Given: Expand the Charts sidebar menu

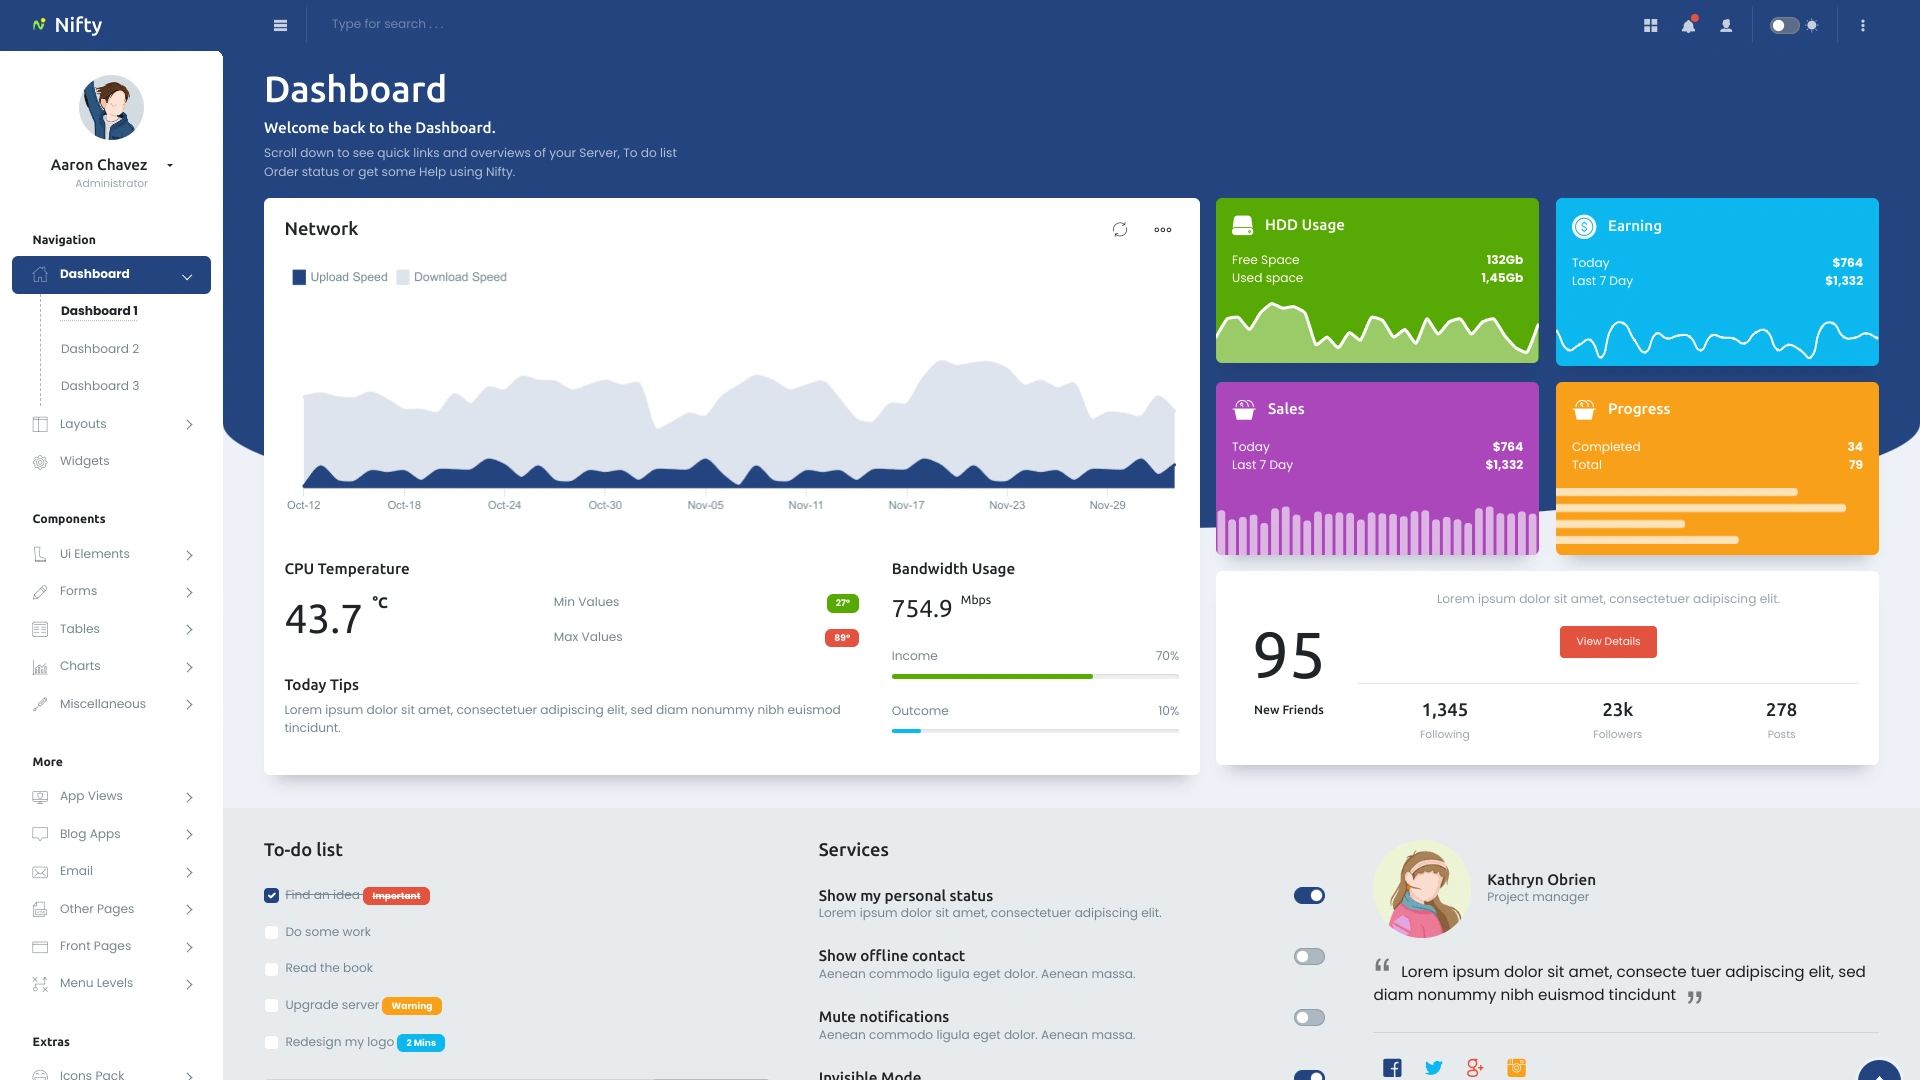Looking at the screenshot, I should pos(111,666).
